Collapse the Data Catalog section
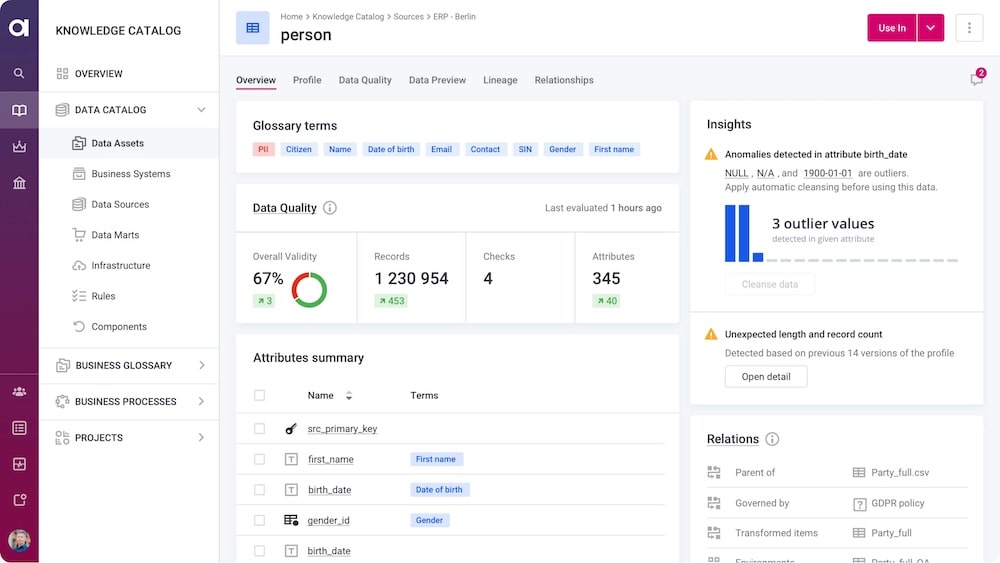The image size is (1000, 563). (x=201, y=110)
